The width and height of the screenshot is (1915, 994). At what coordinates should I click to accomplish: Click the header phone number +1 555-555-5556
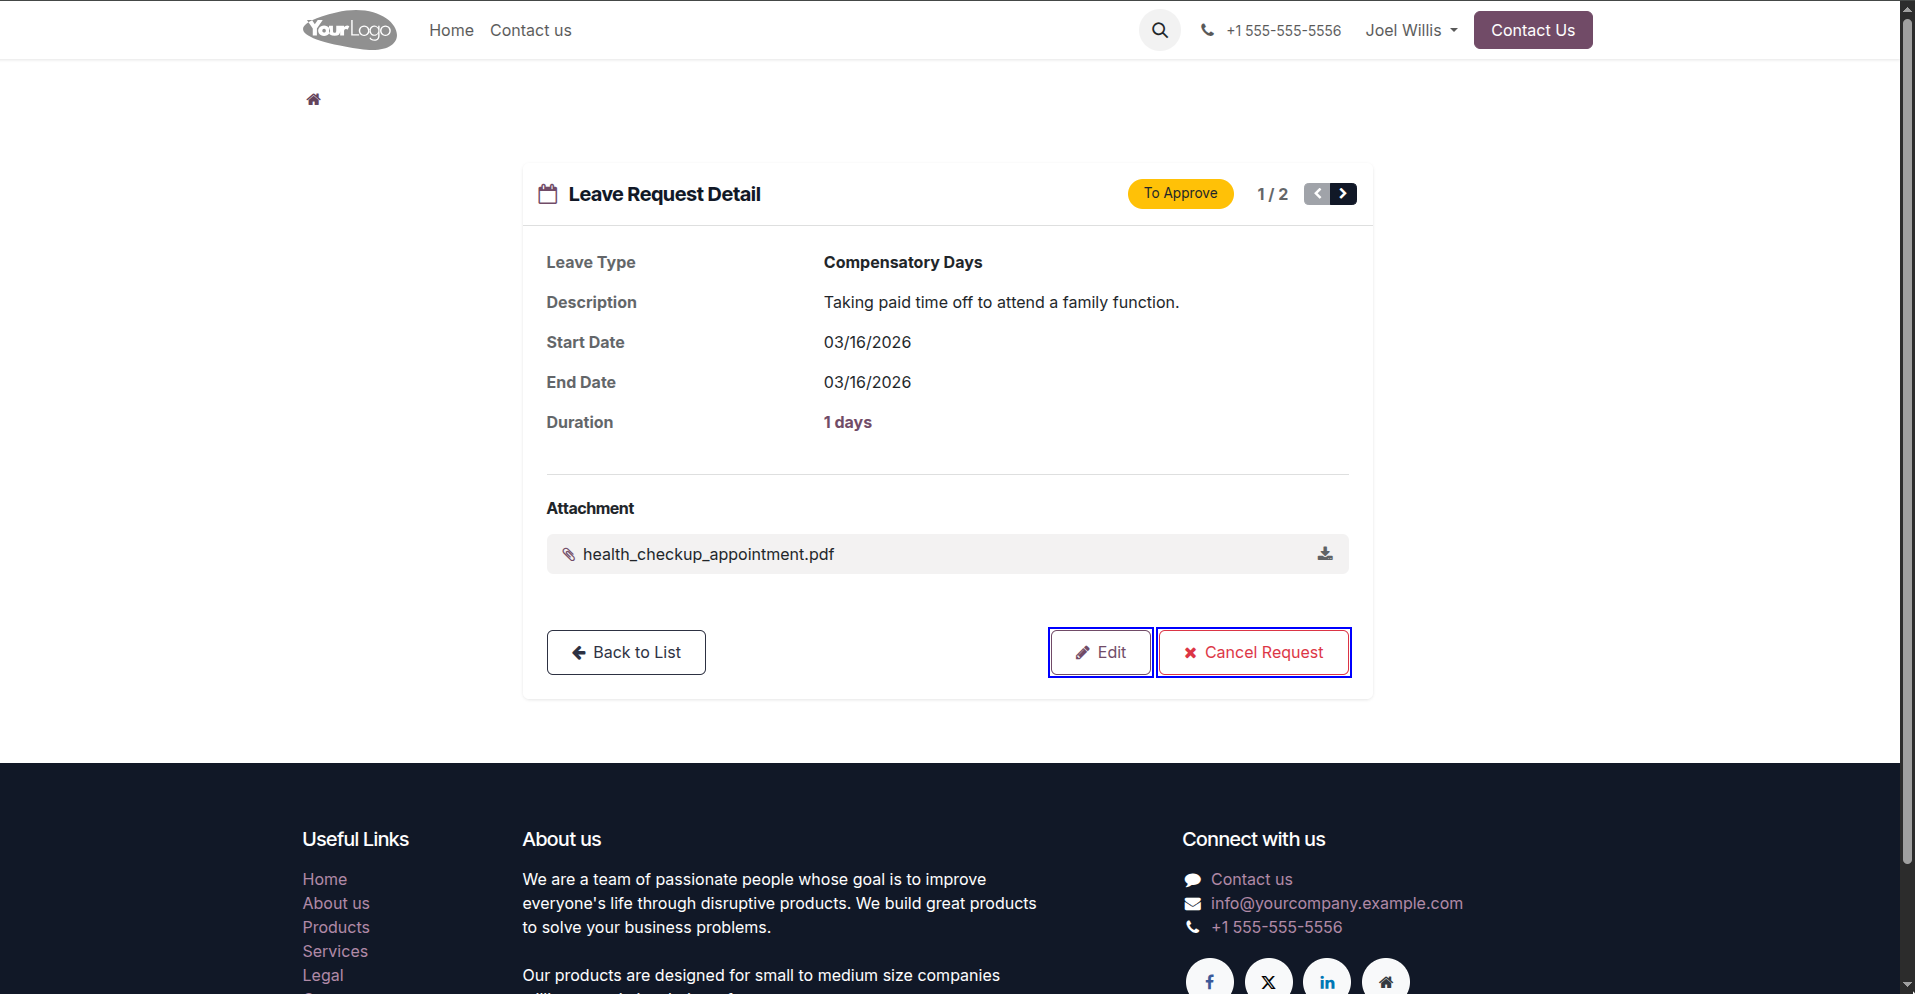[x=1283, y=31]
